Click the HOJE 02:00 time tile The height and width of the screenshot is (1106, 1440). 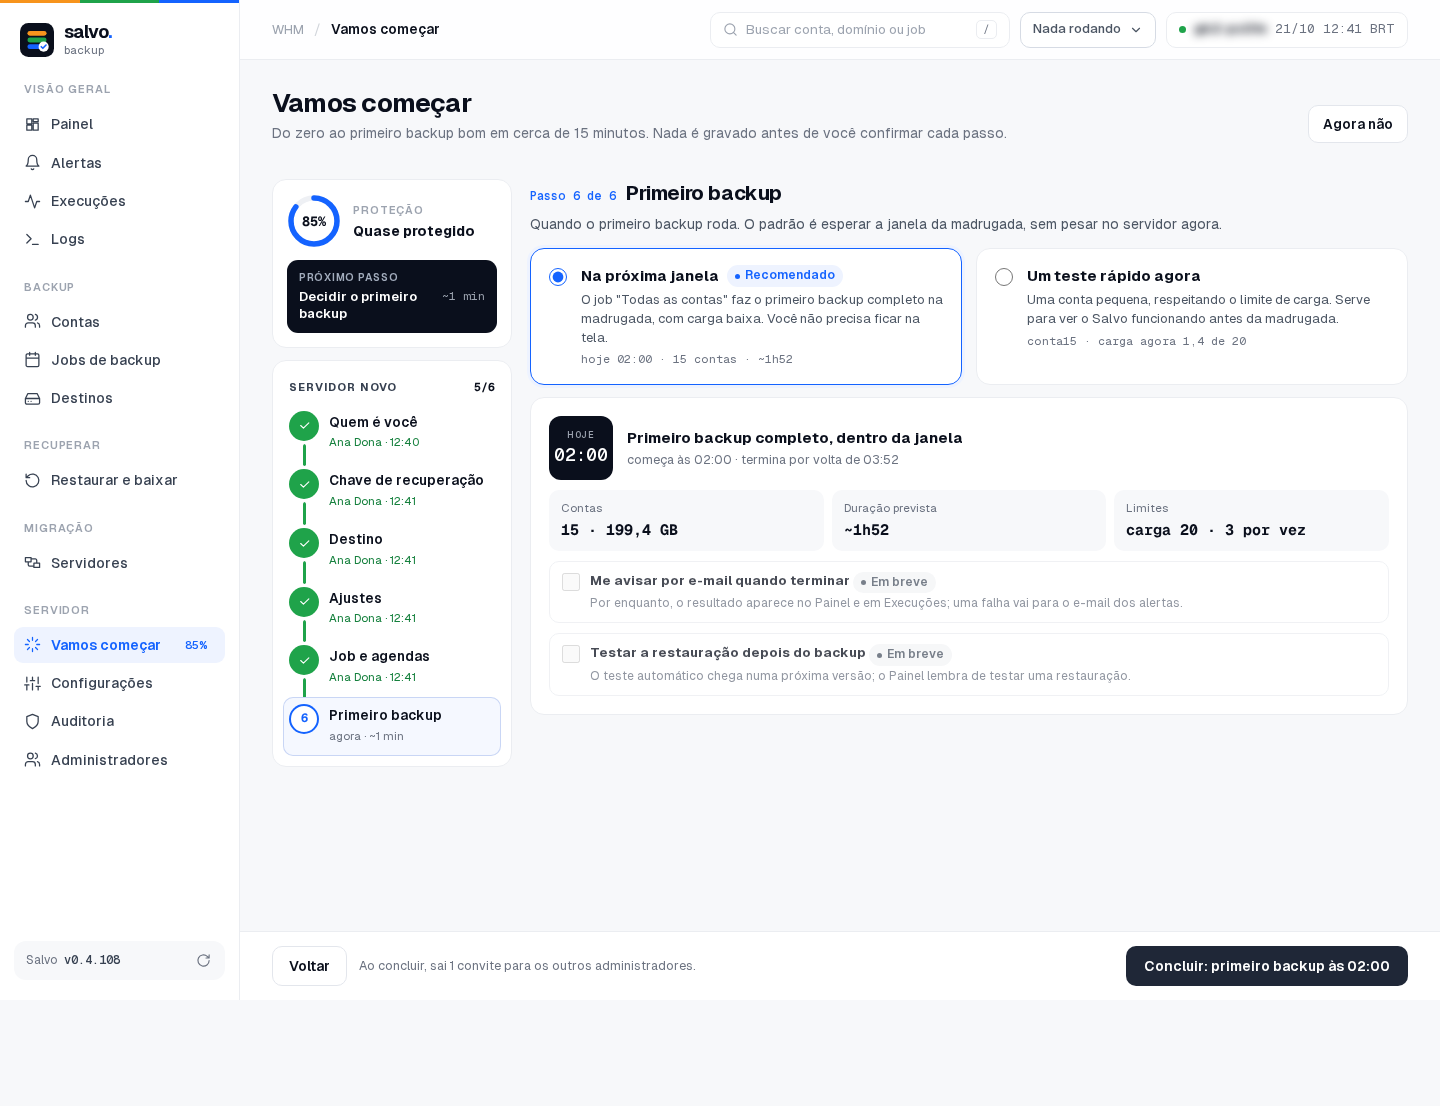click(x=581, y=448)
